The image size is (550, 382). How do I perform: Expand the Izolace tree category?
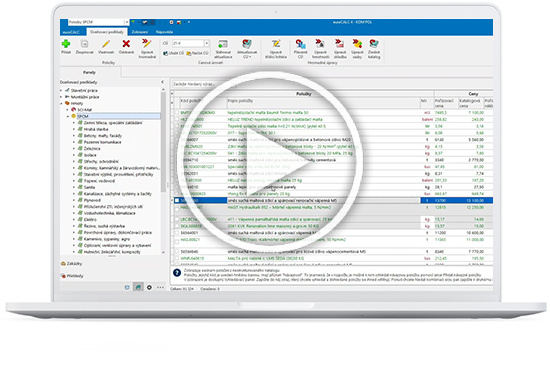pyautogui.click(x=74, y=155)
